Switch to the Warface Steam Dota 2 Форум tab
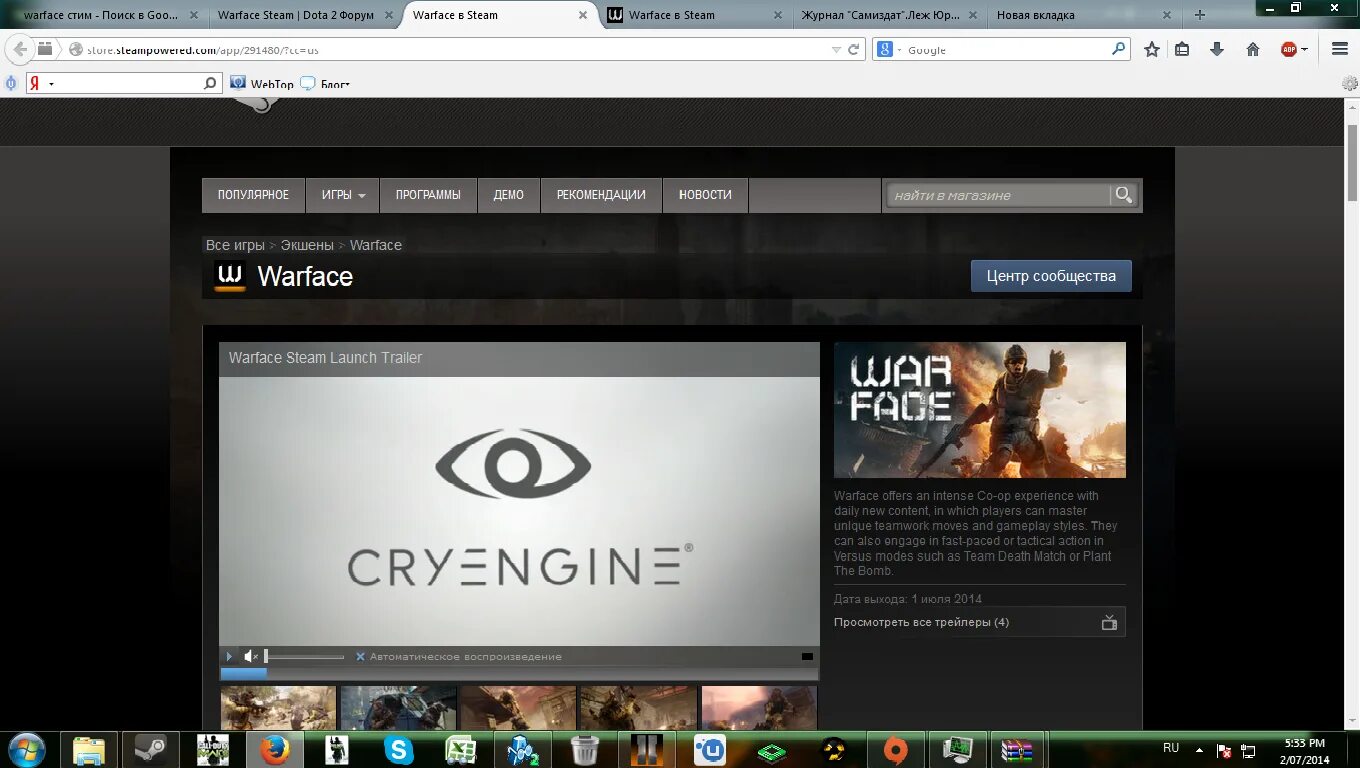This screenshot has height=768, width=1360. (296, 15)
